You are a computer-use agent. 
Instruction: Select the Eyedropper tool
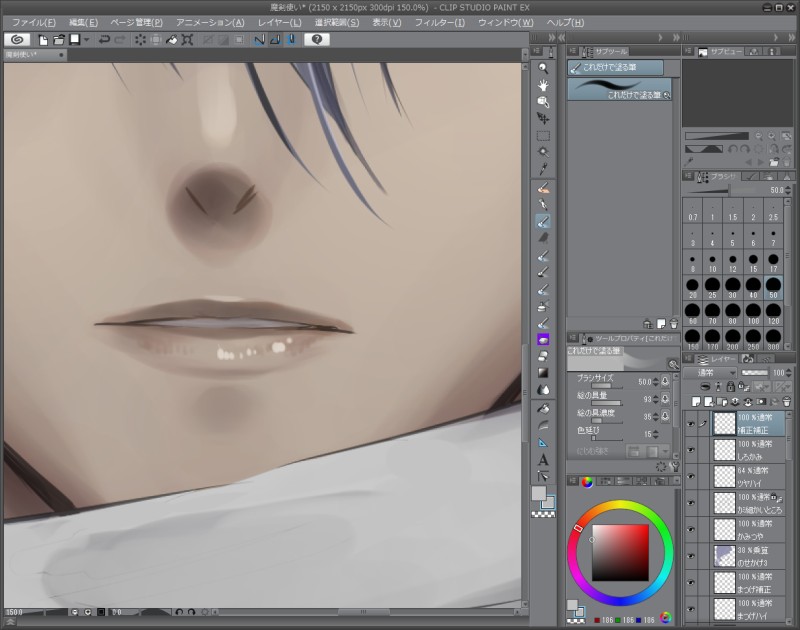(x=543, y=169)
